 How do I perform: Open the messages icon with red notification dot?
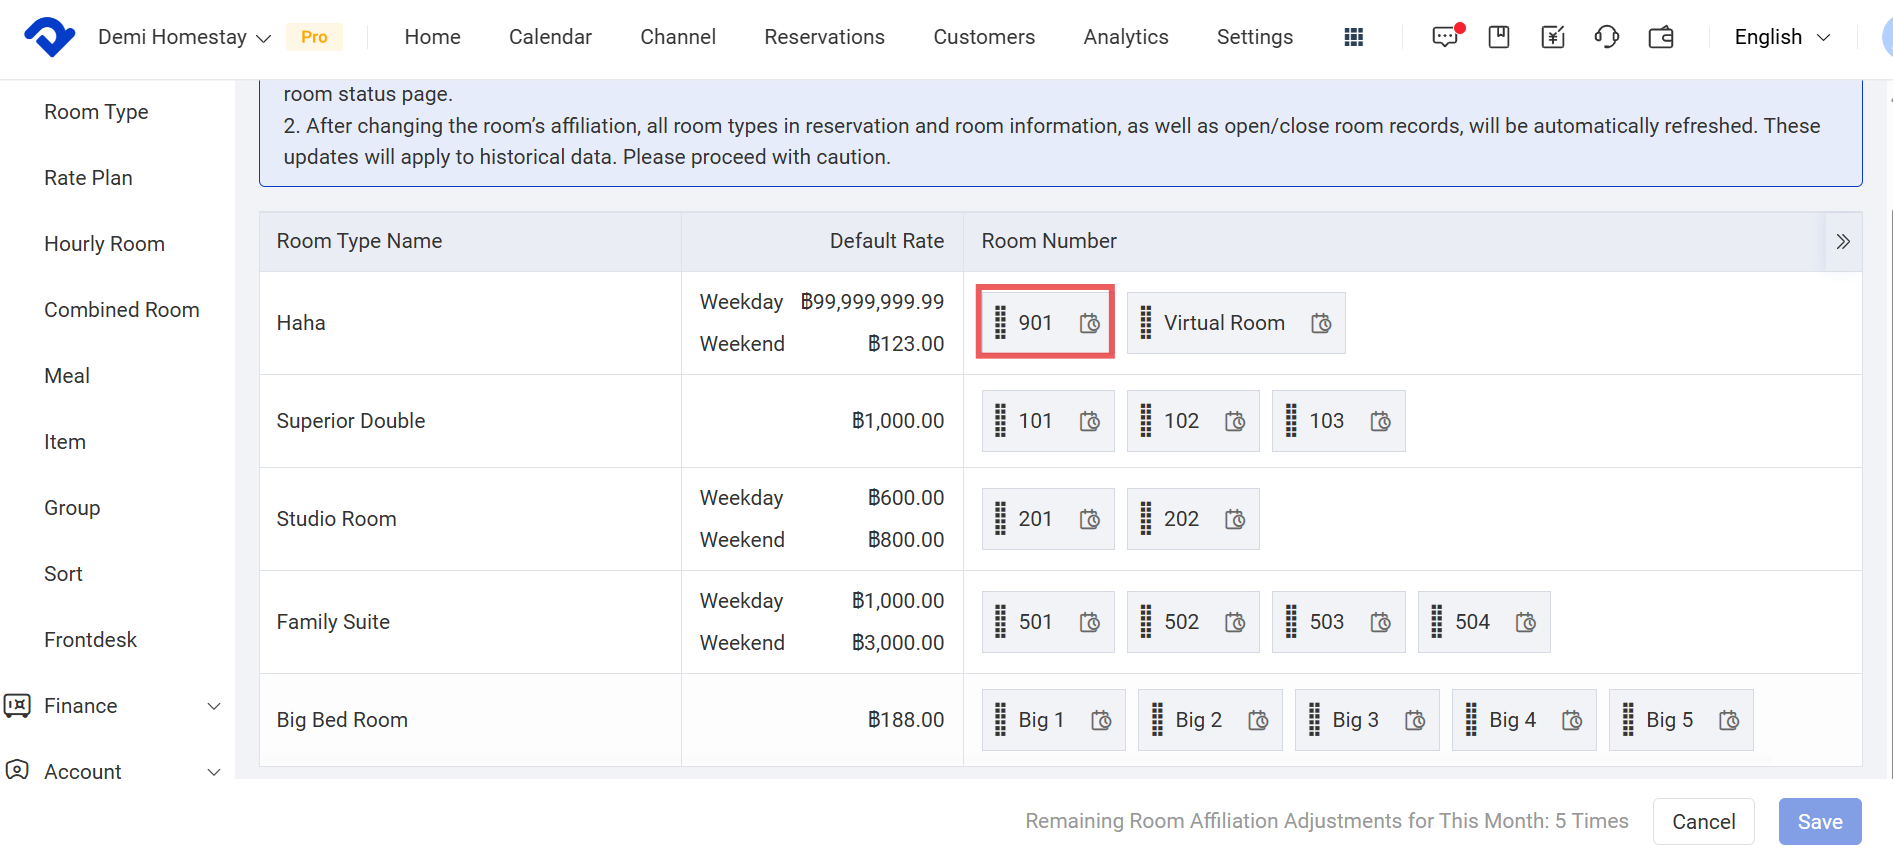1445,37
